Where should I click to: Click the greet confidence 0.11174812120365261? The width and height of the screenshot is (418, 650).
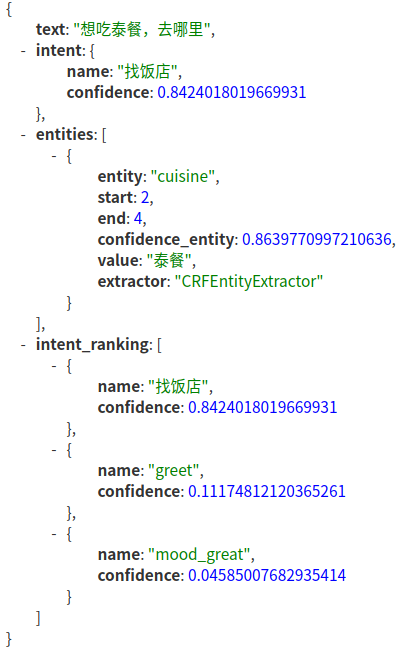[267, 492]
